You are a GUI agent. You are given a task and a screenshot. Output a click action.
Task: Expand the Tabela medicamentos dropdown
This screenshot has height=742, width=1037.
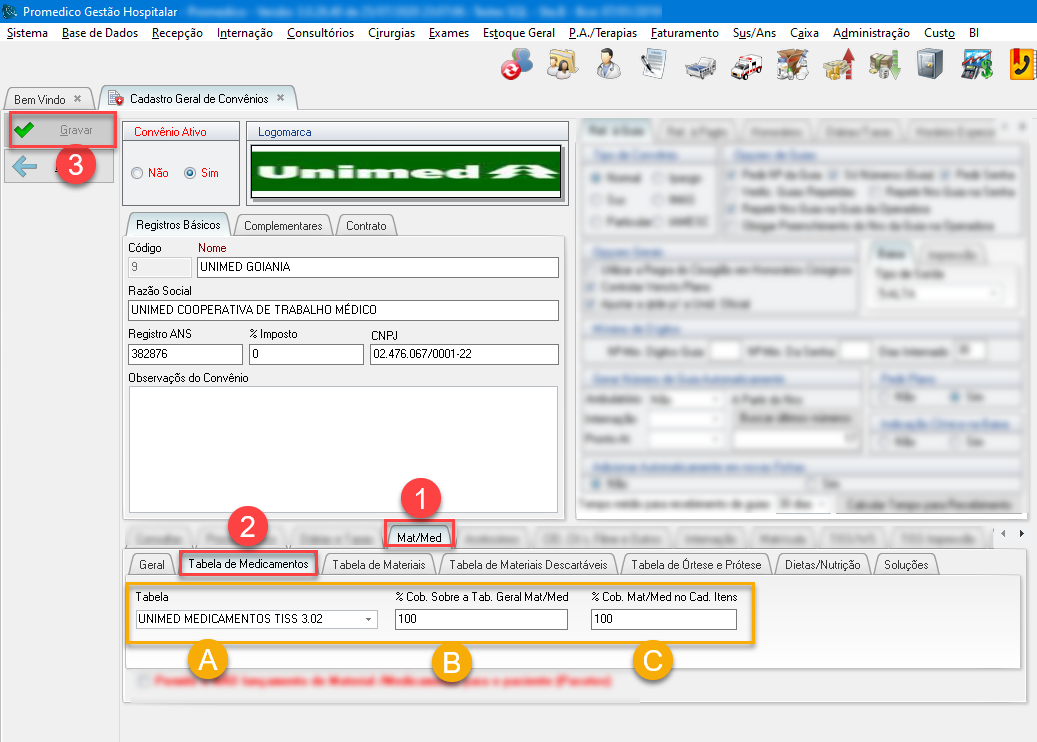coord(368,619)
